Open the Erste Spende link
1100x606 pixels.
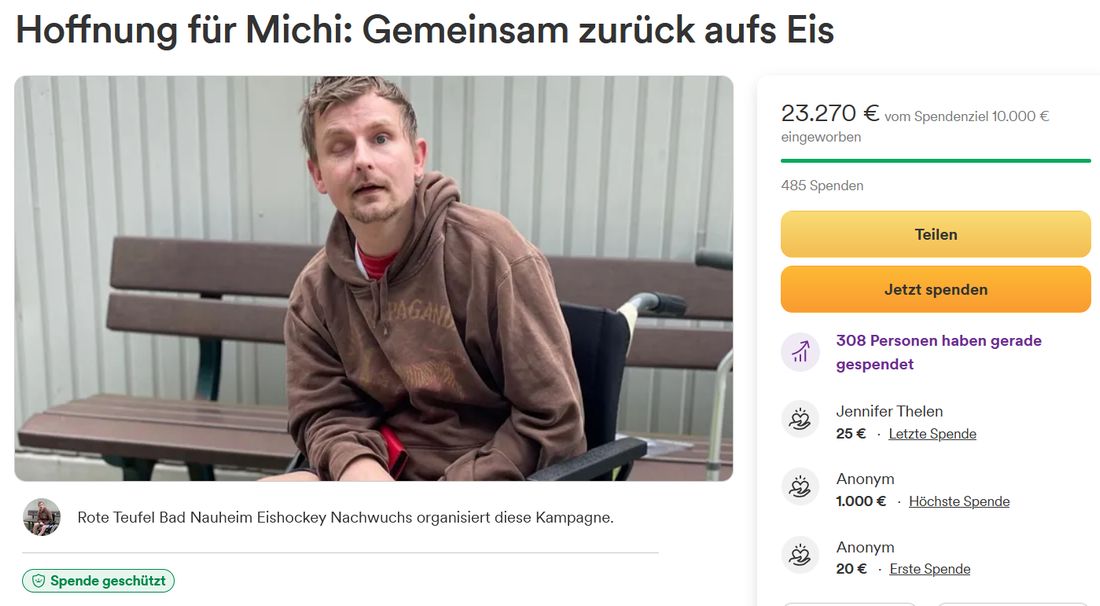(930, 569)
